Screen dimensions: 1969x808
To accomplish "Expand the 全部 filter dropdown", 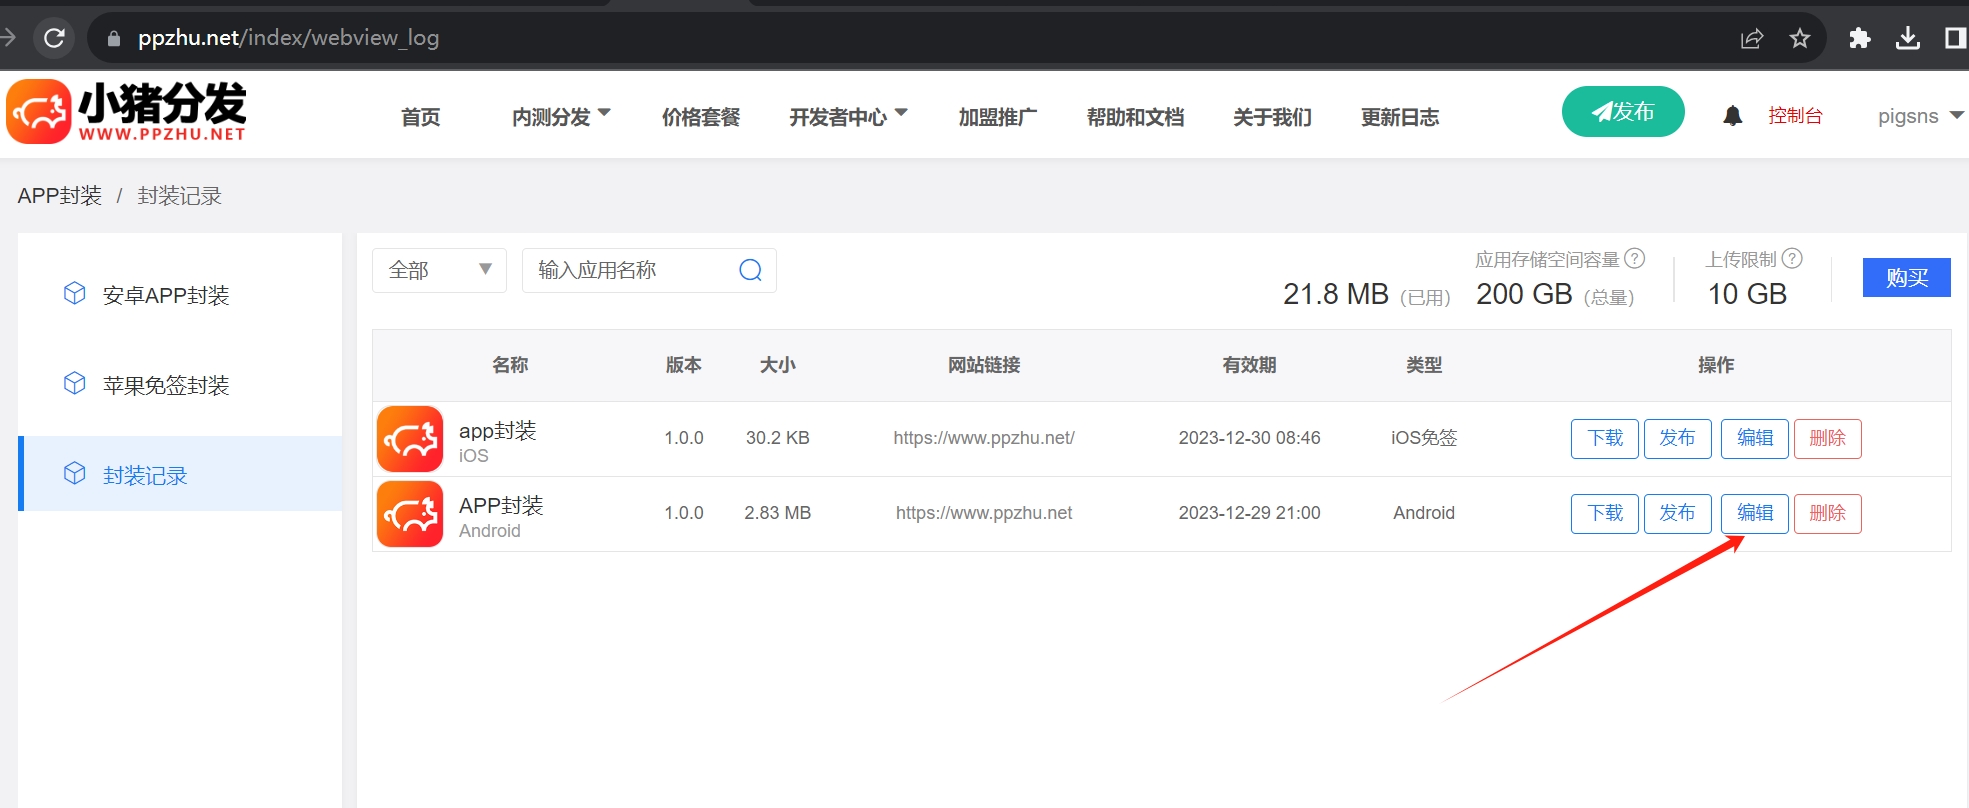I will point(439,270).
